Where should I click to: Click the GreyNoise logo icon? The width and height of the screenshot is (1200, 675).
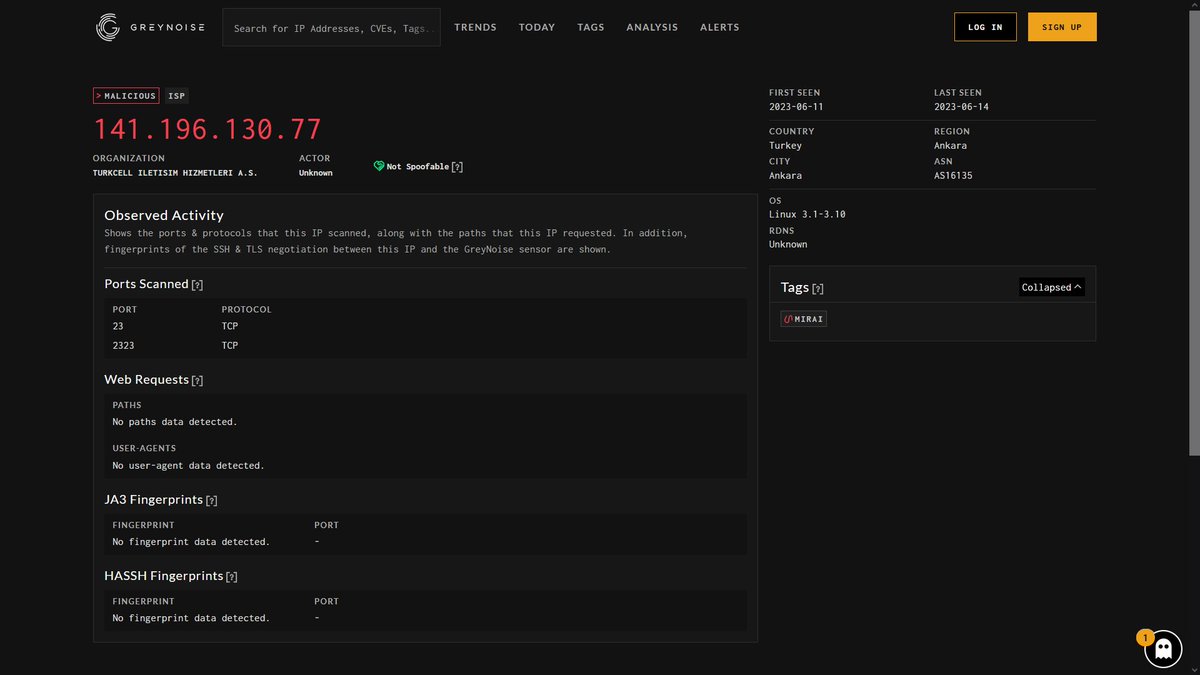point(108,27)
